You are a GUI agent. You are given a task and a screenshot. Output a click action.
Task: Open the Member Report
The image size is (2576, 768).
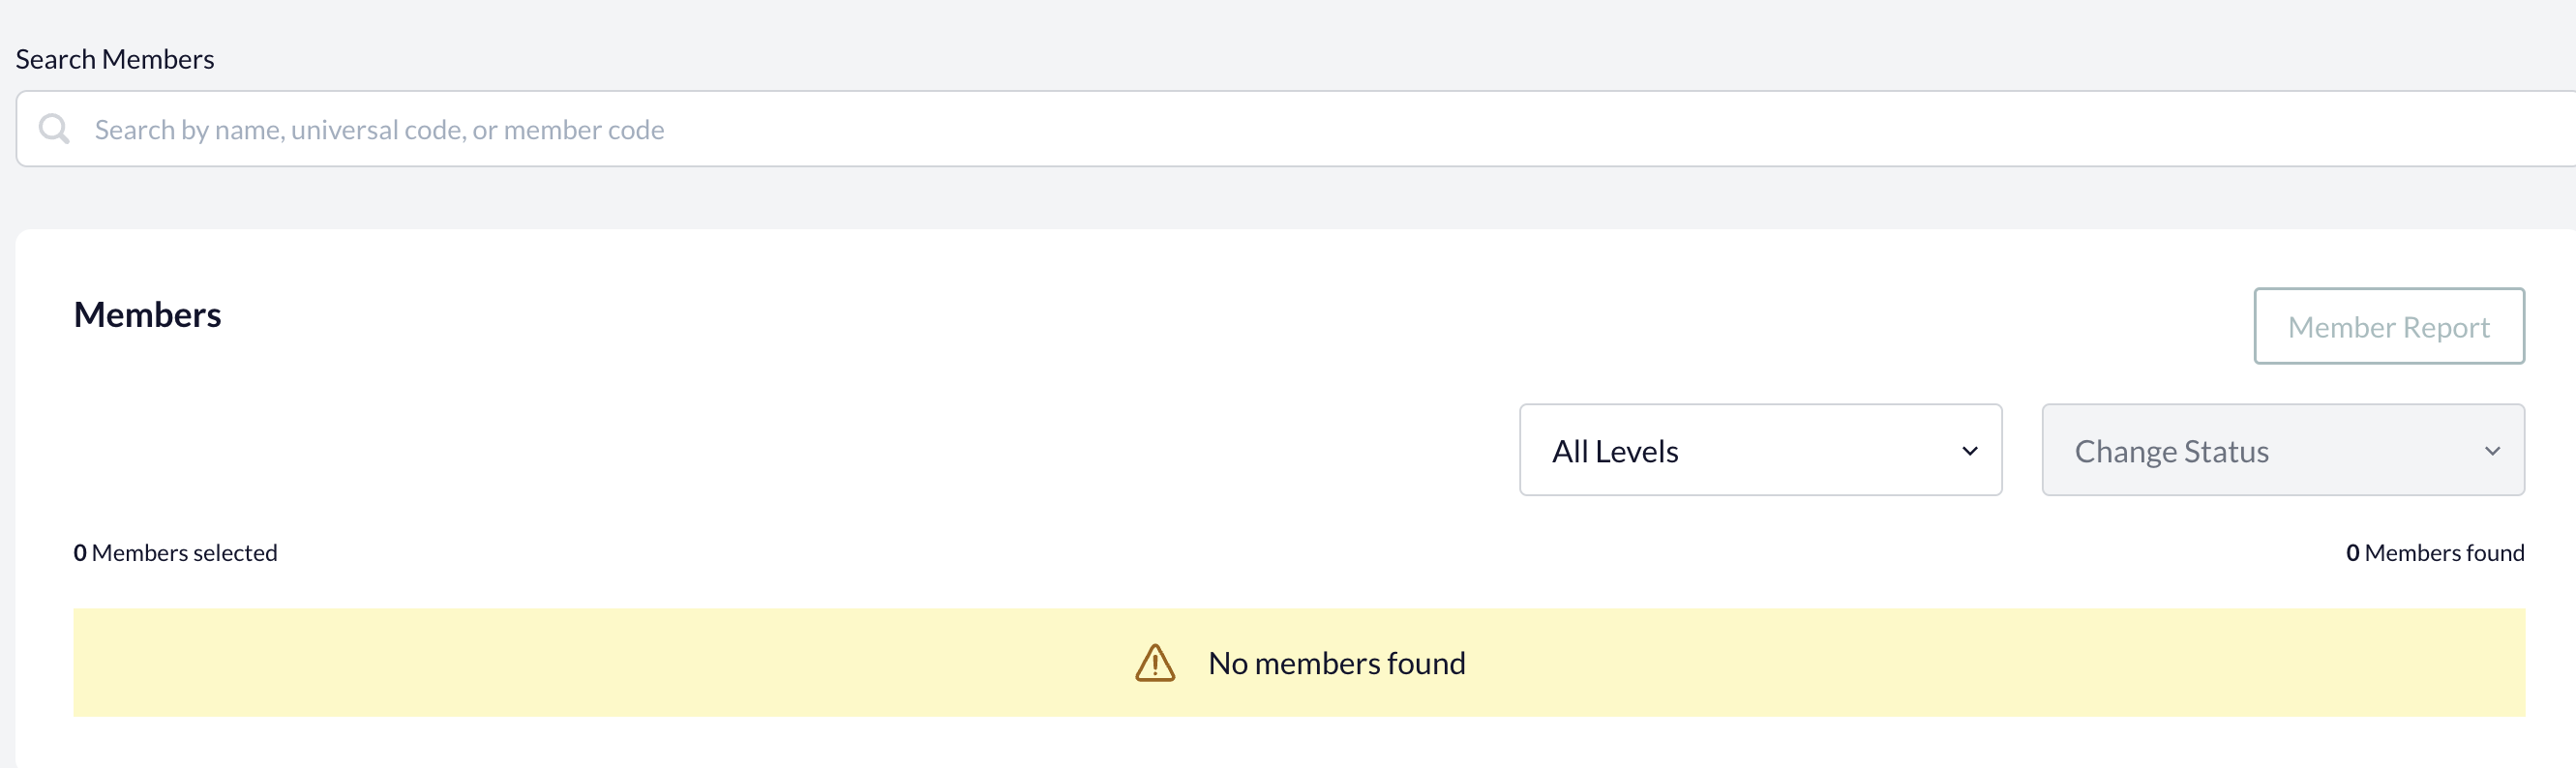tap(2389, 326)
